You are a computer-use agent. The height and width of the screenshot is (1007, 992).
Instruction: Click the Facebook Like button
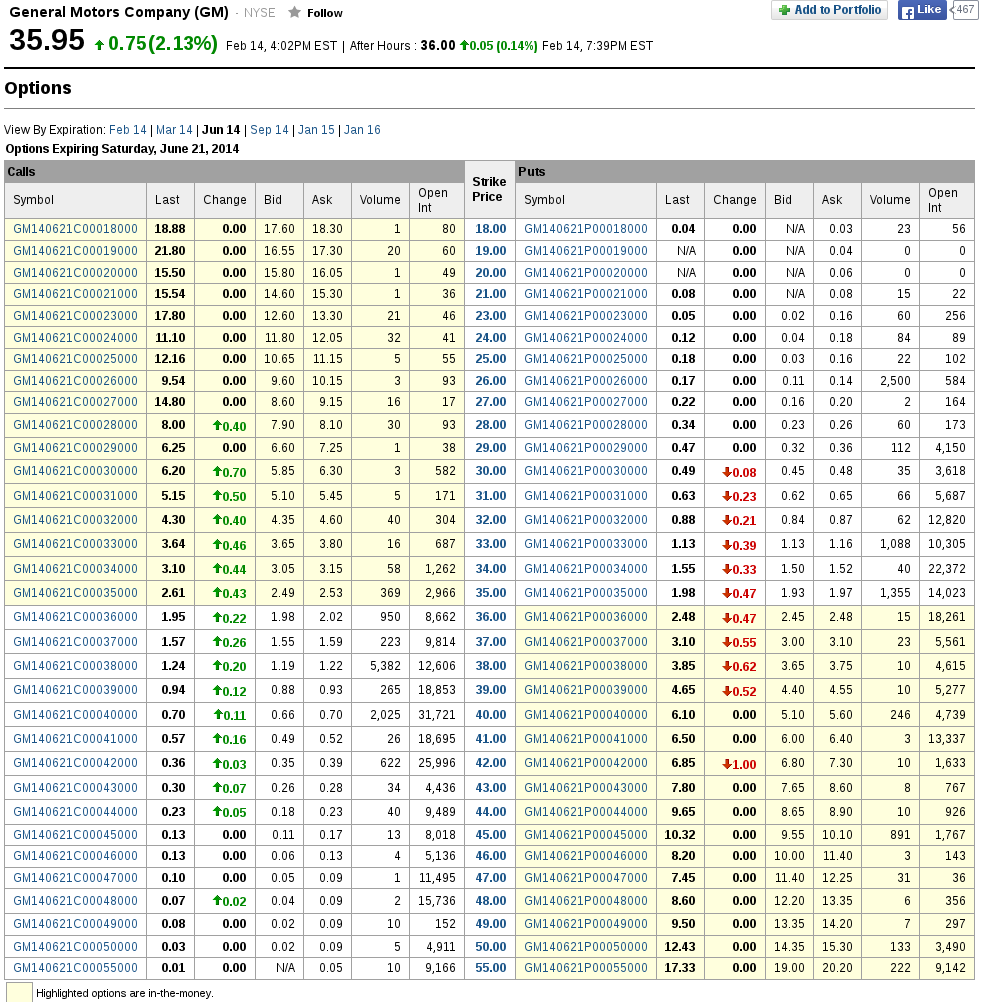[921, 10]
